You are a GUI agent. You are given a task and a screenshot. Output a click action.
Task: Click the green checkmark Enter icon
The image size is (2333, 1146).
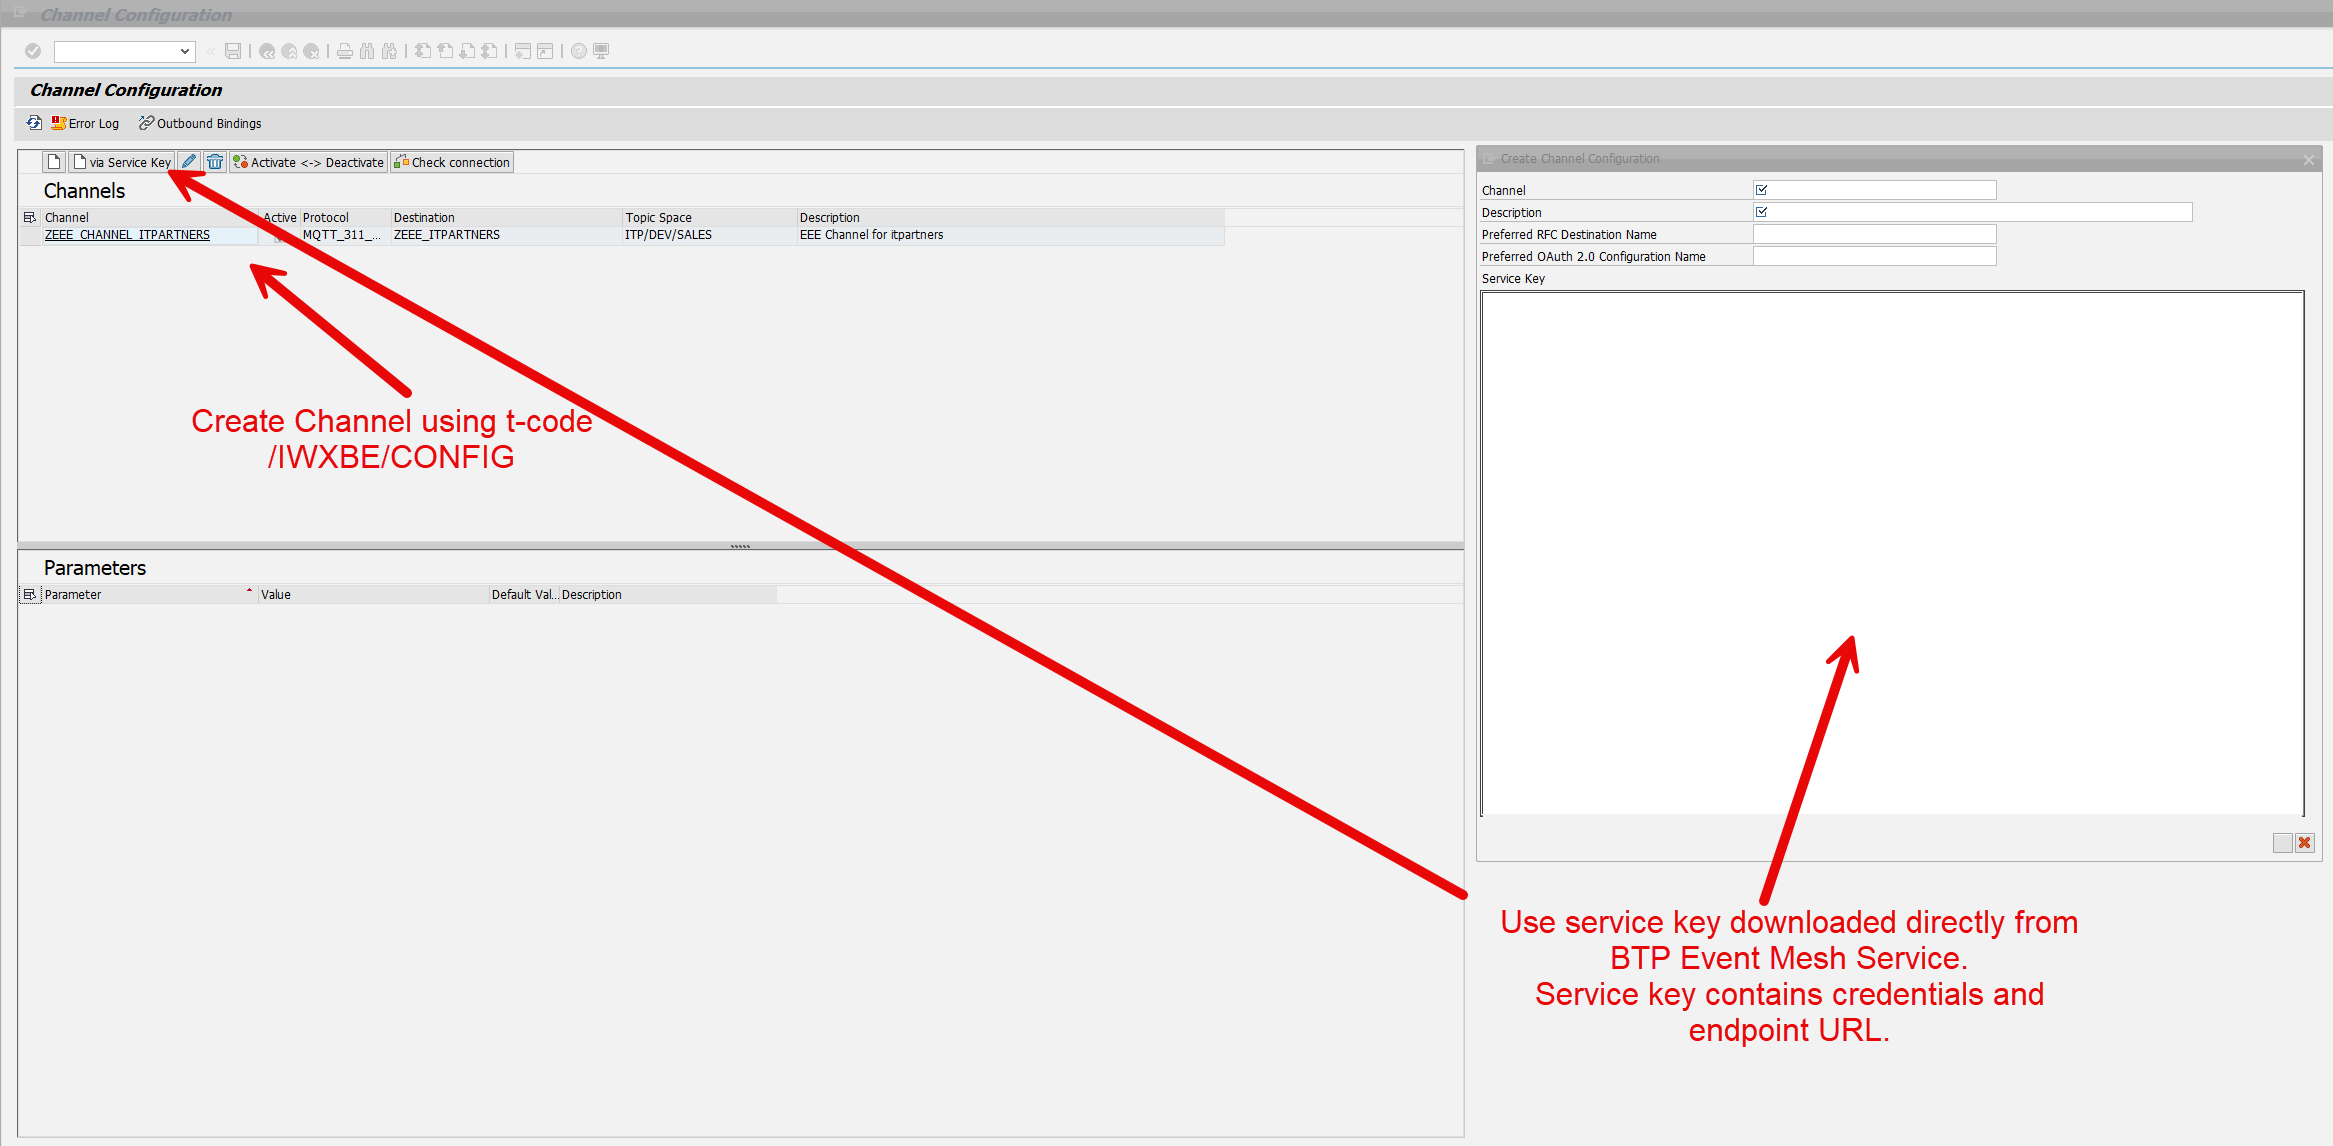coord(33,51)
